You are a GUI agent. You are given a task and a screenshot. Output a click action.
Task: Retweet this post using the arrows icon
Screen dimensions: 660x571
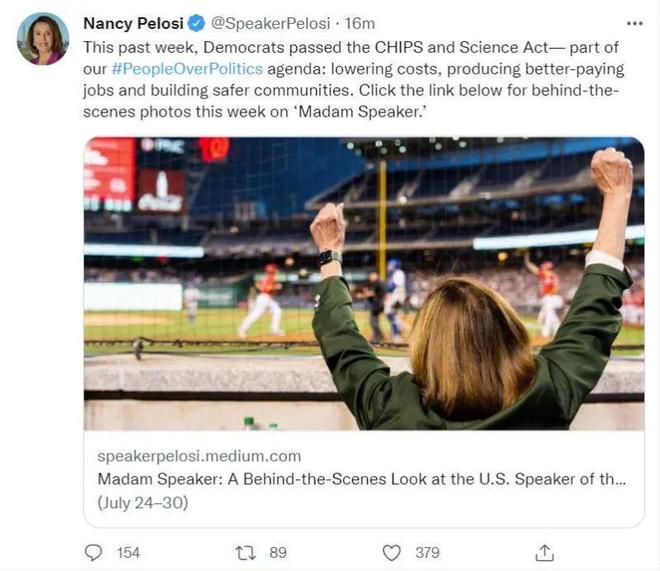click(x=245, y=552)
